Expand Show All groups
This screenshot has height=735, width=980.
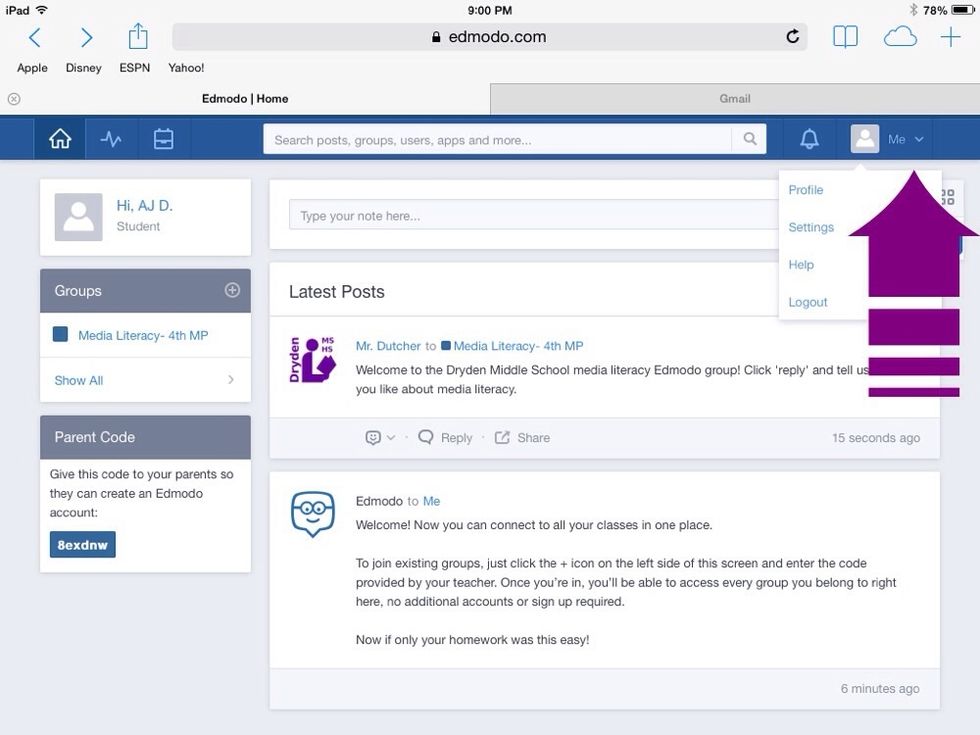click(145, 380)
